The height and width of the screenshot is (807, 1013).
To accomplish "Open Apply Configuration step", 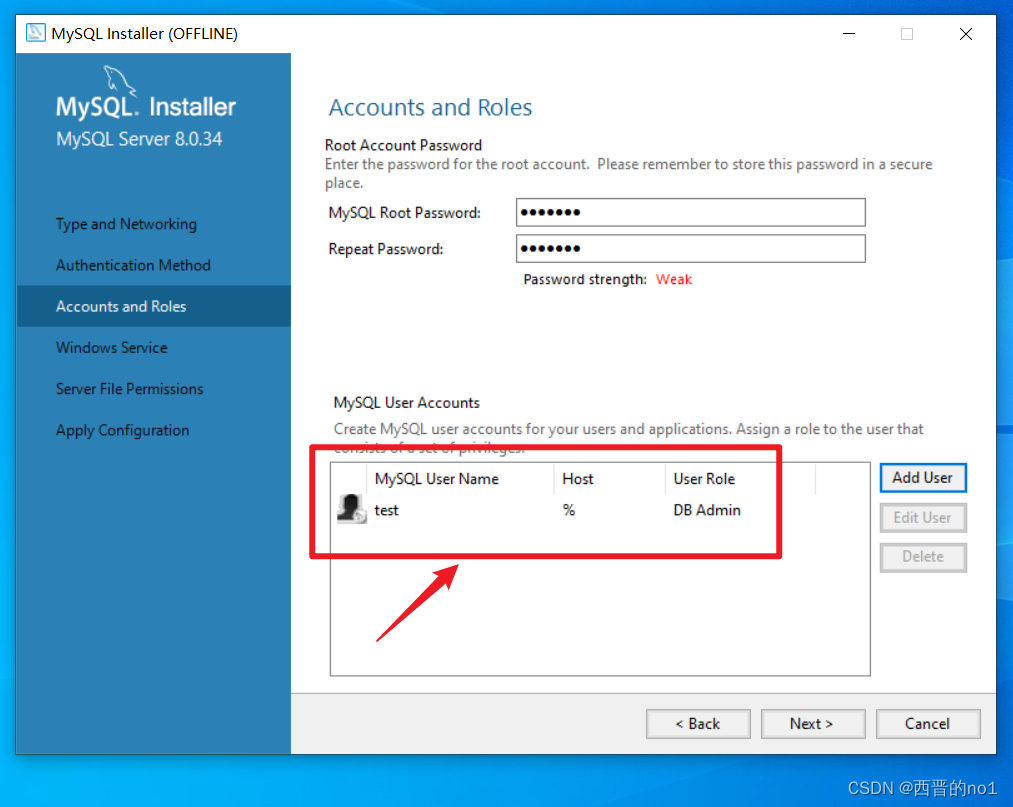I will [x=122, y=430].
